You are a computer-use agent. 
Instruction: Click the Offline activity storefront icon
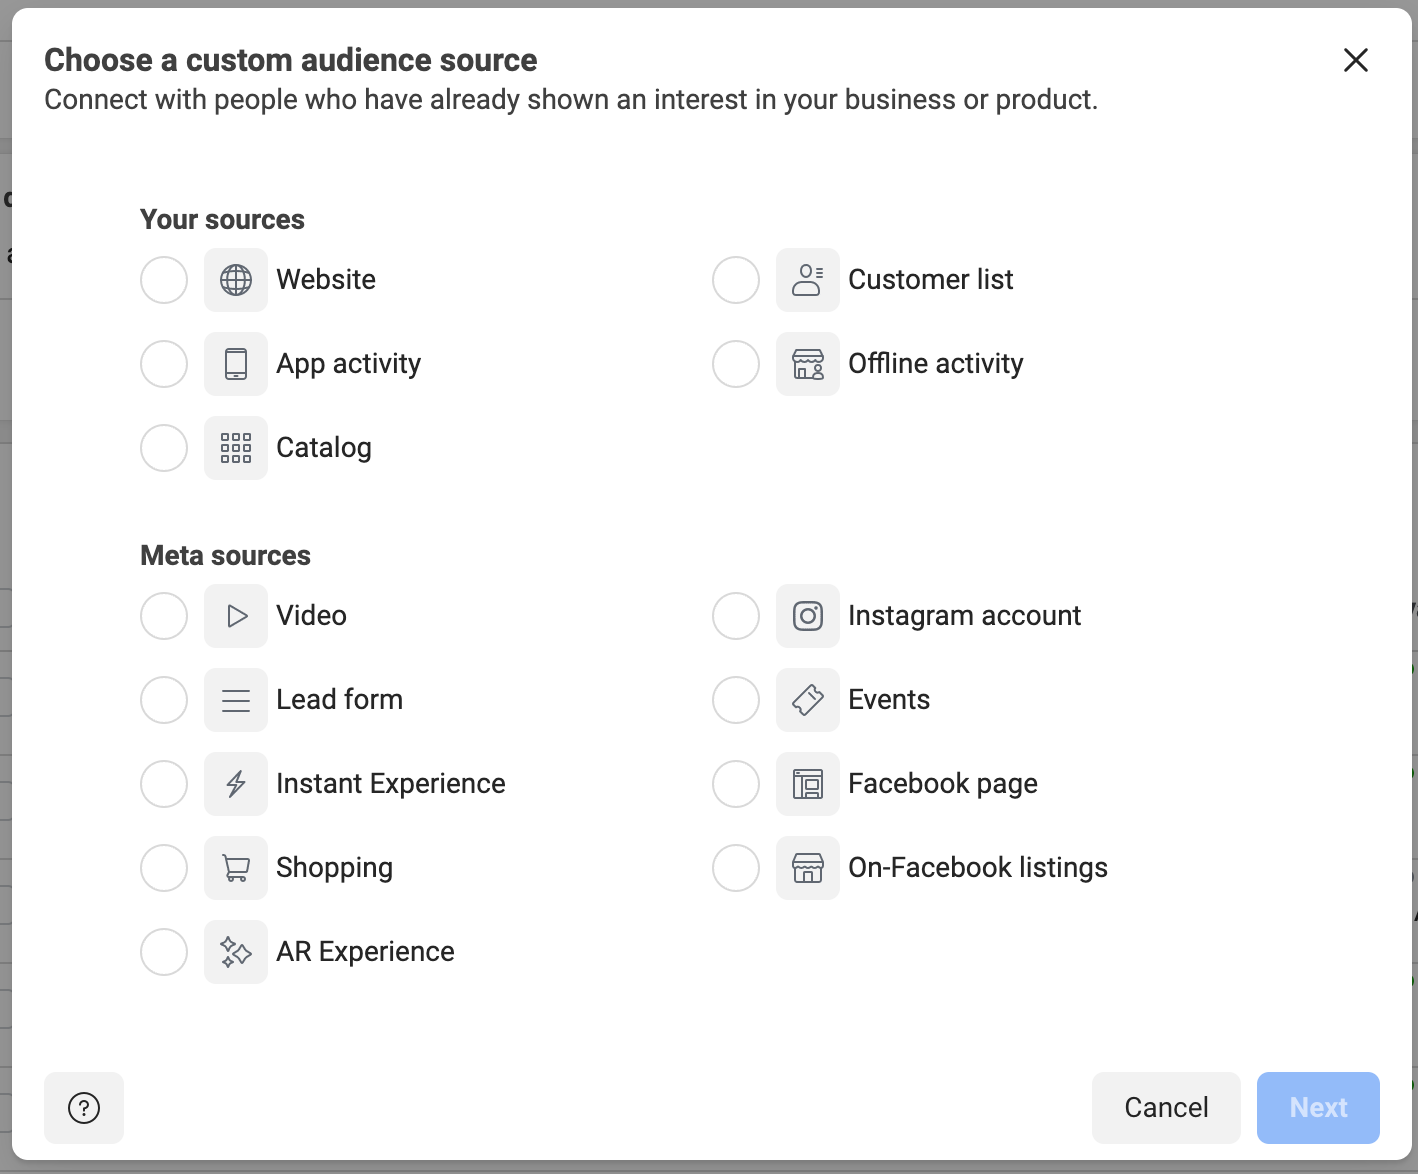pos(808,364)
